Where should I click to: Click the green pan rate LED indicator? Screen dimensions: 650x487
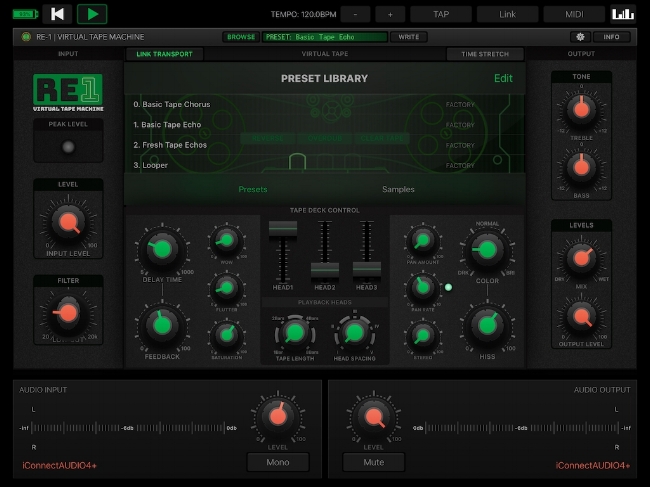(448, 287)
